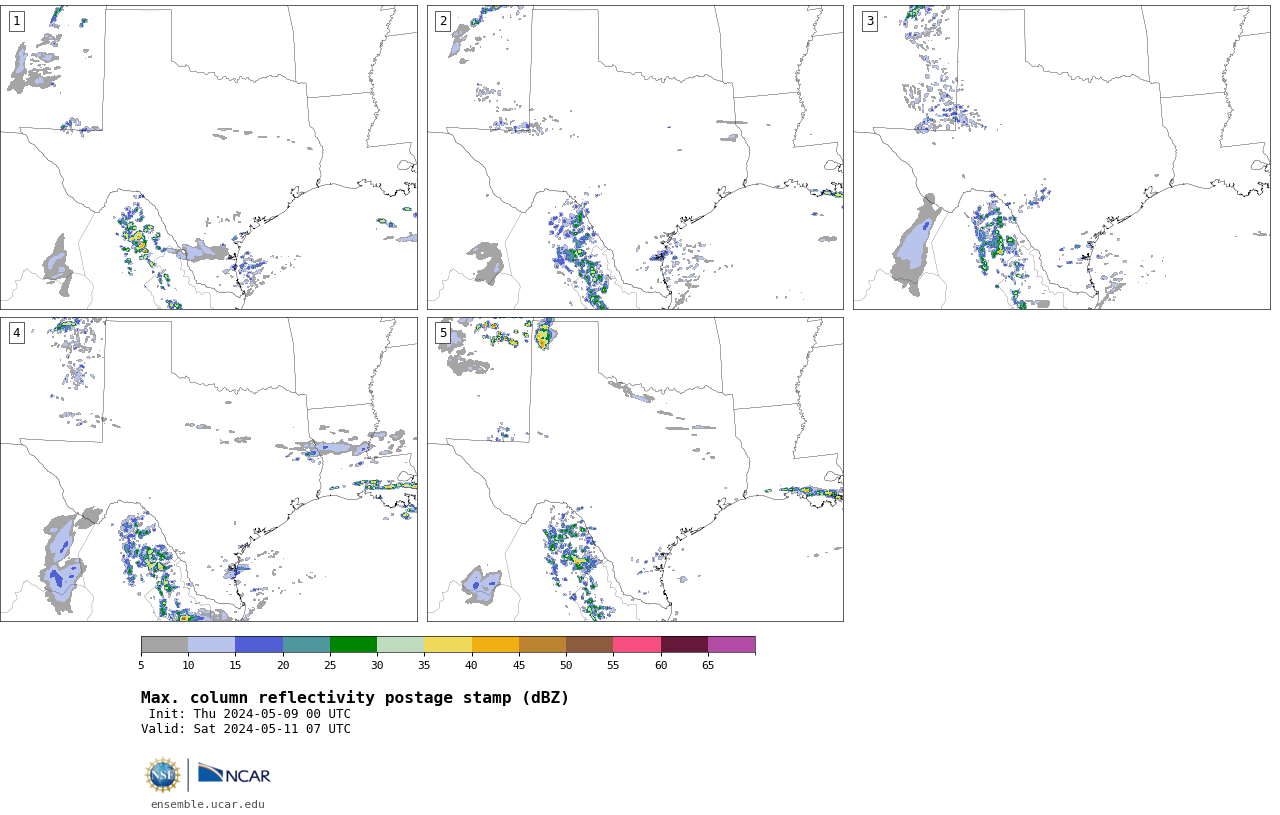Image resolution: width=1280 pixels, height=815 pixels.
Task: Click the member number 5 label box
Action: pyautogui.click(x=443, y=333)
